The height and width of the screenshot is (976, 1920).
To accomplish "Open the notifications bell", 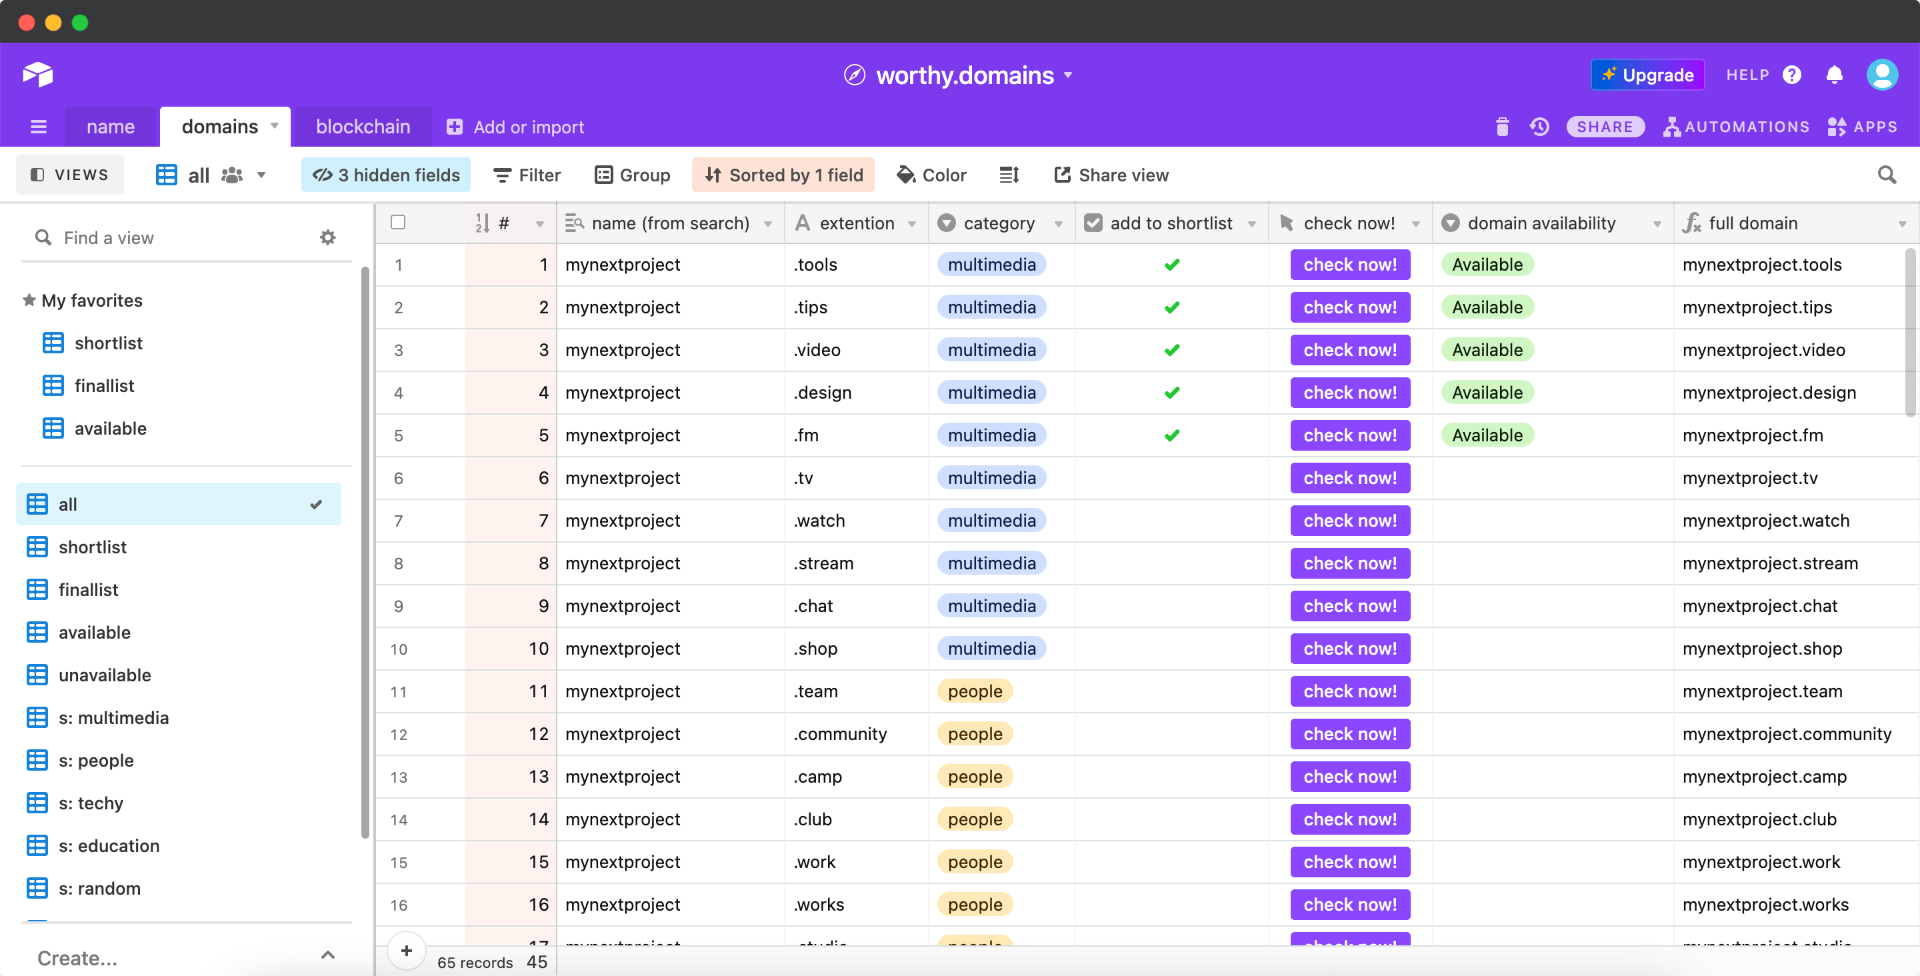I will (x=1834, y=75).
